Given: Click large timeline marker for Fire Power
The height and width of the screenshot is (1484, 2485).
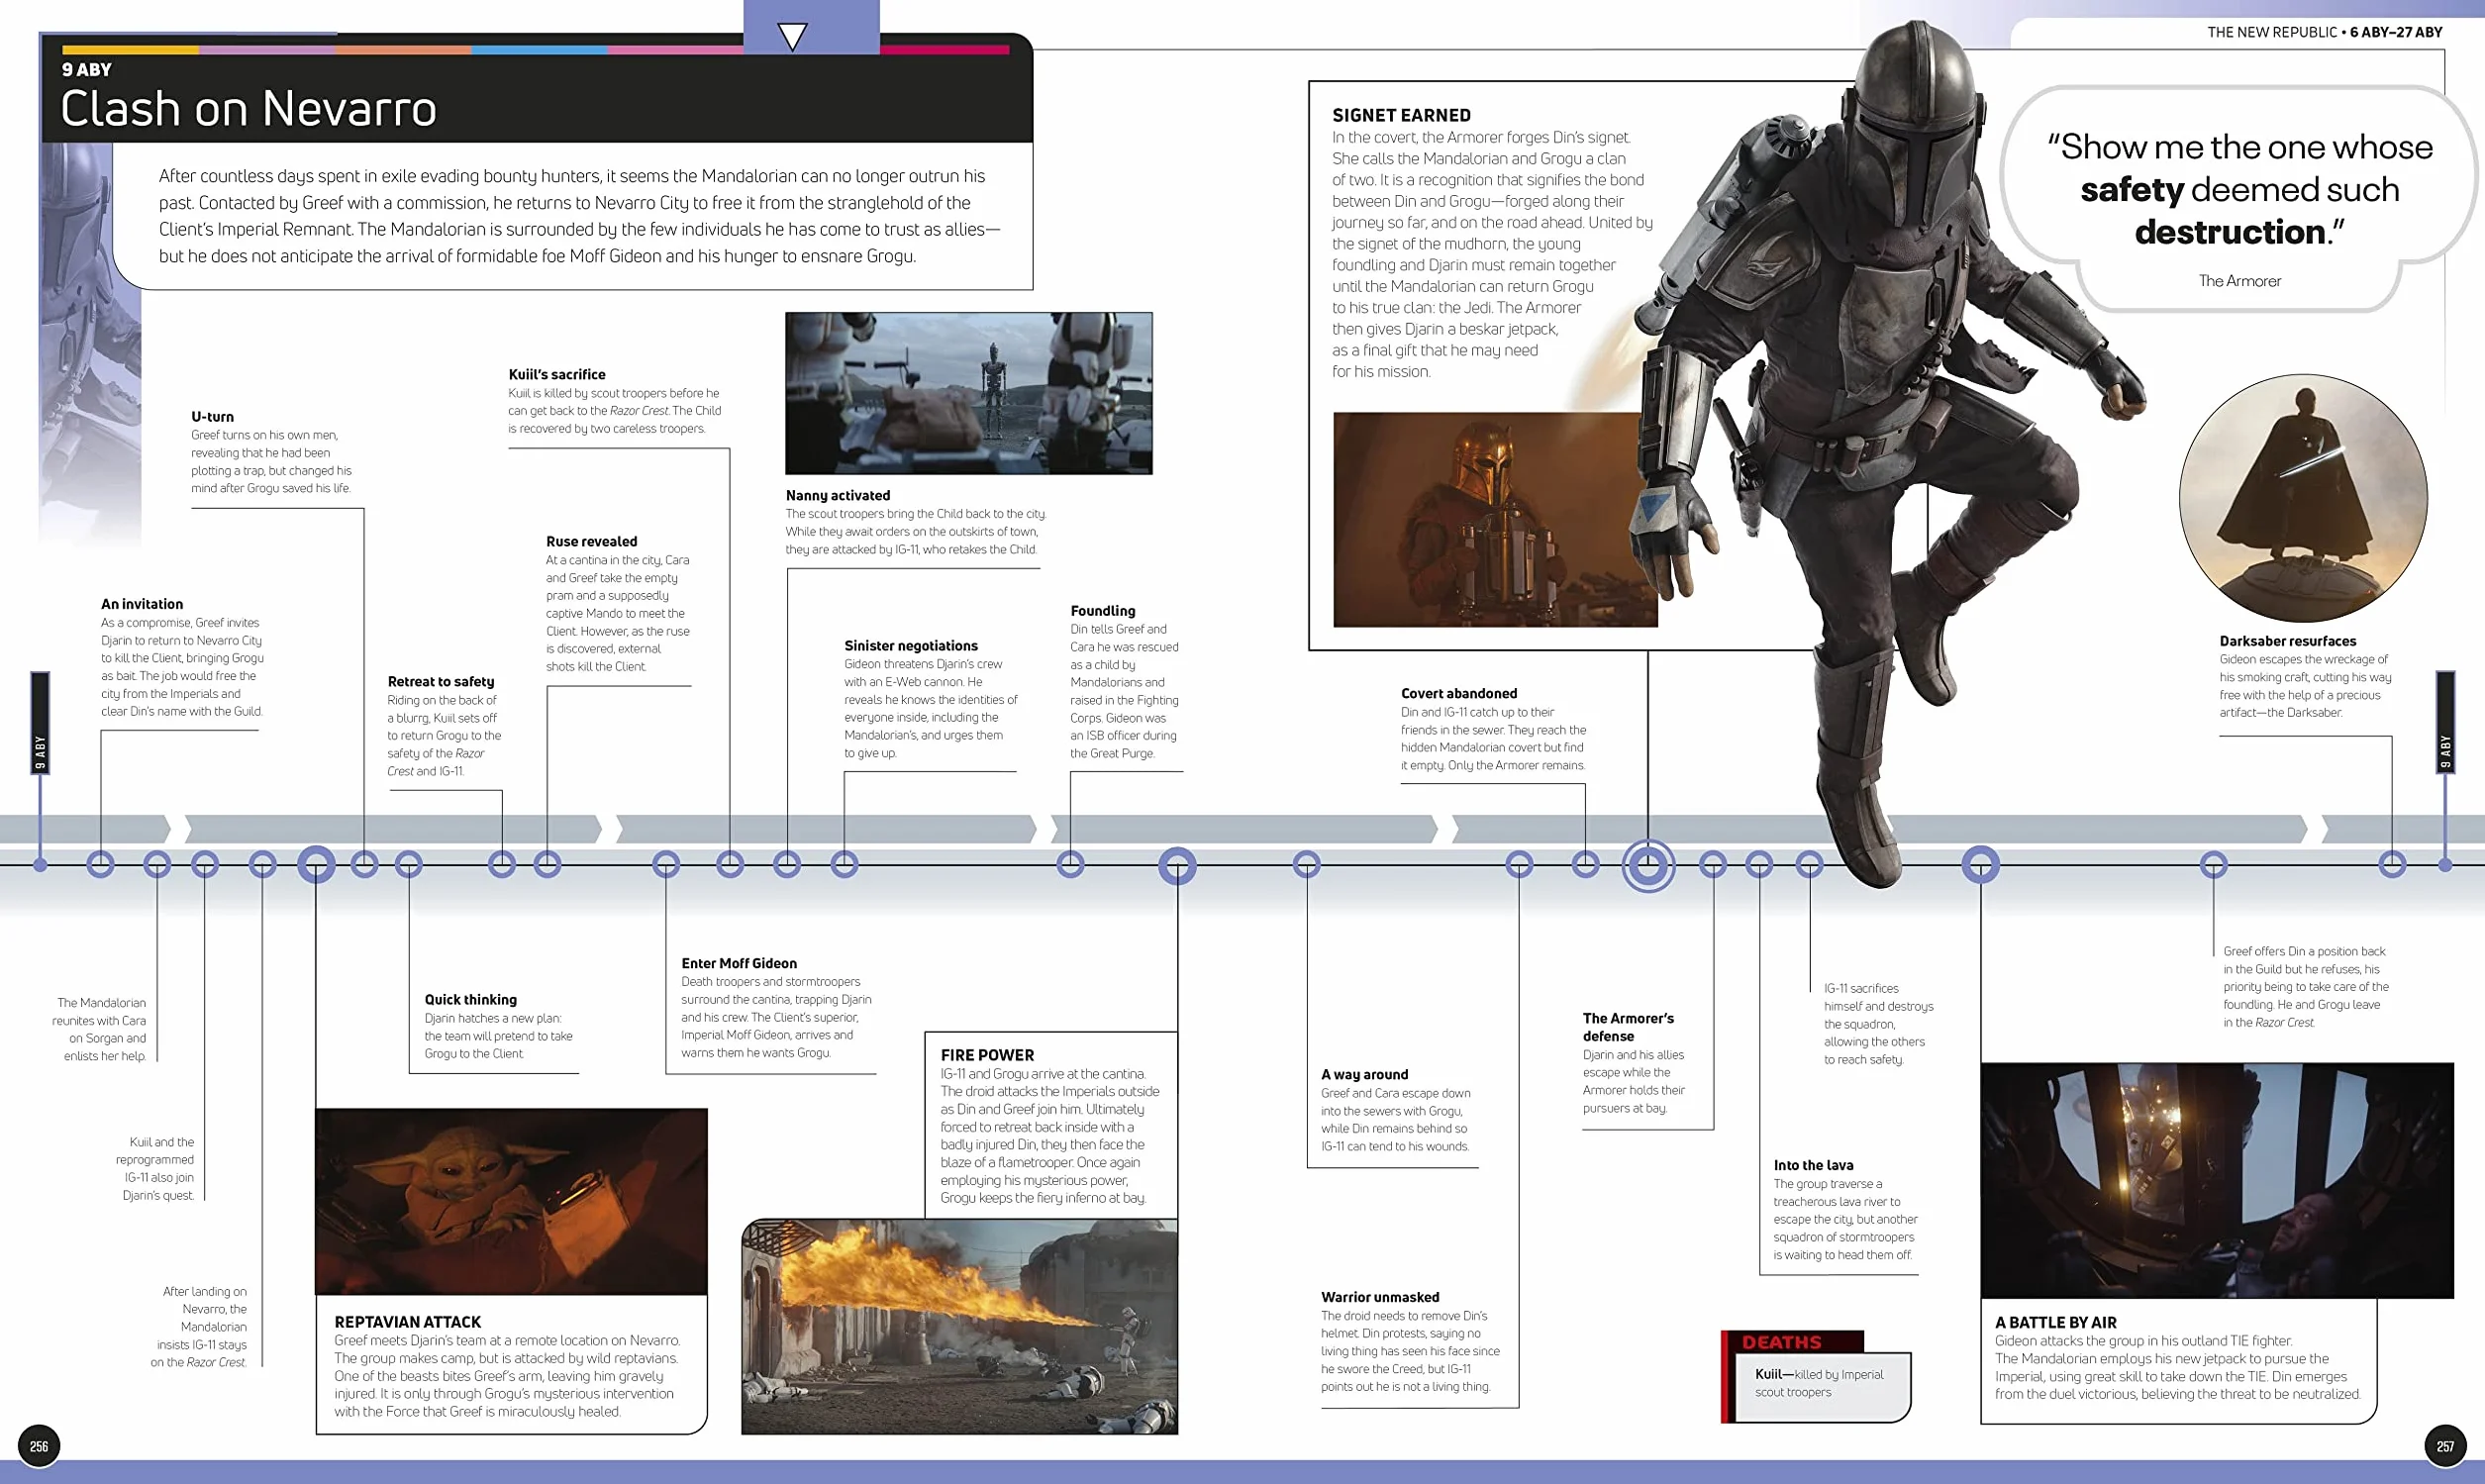Looking at the screenshot, I should (x=1177, y=866).
